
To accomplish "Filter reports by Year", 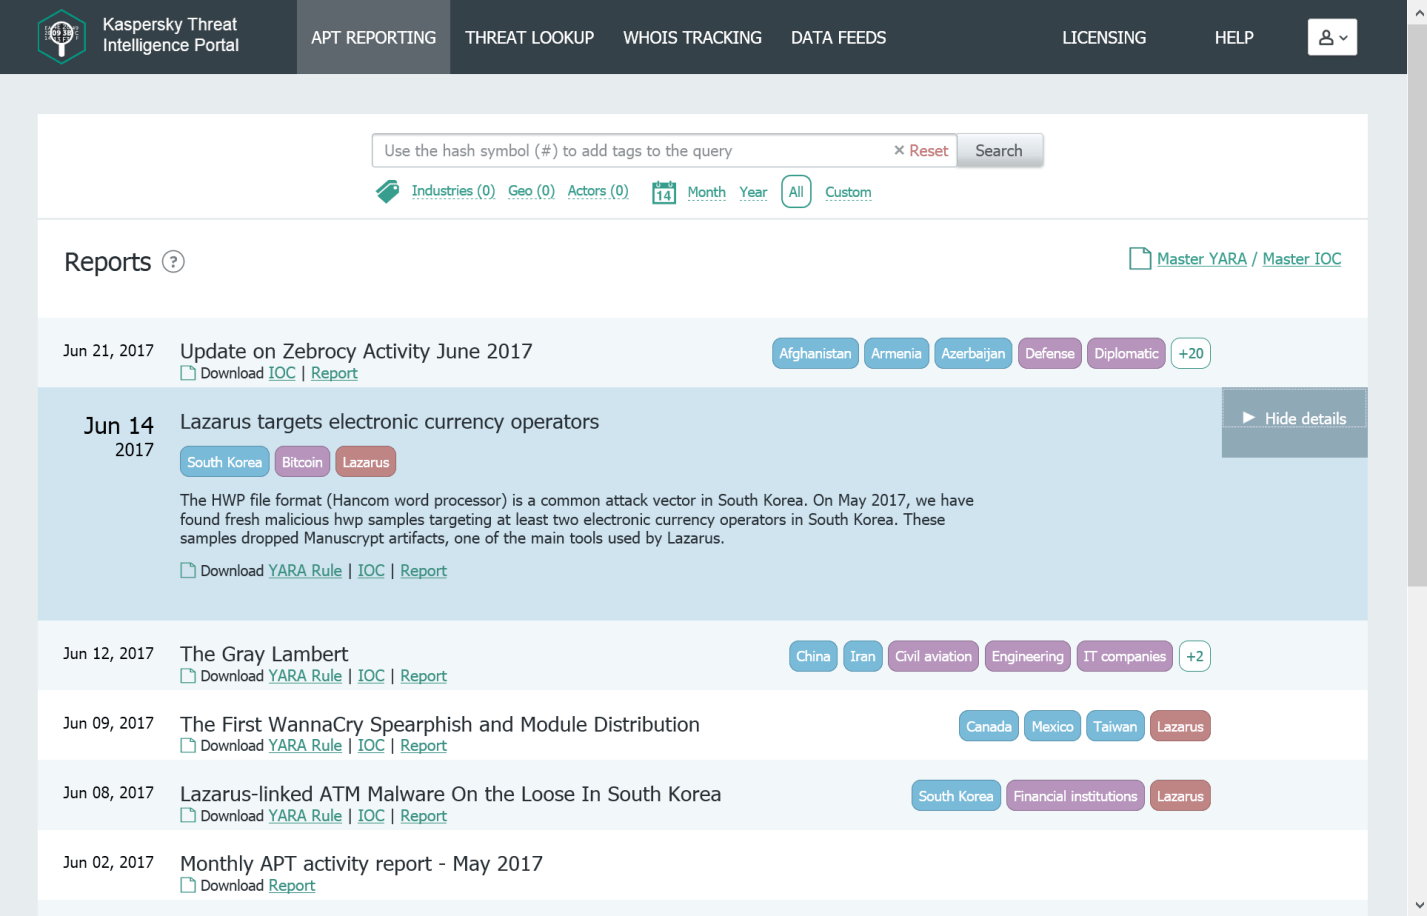I will tap(753, 192).
